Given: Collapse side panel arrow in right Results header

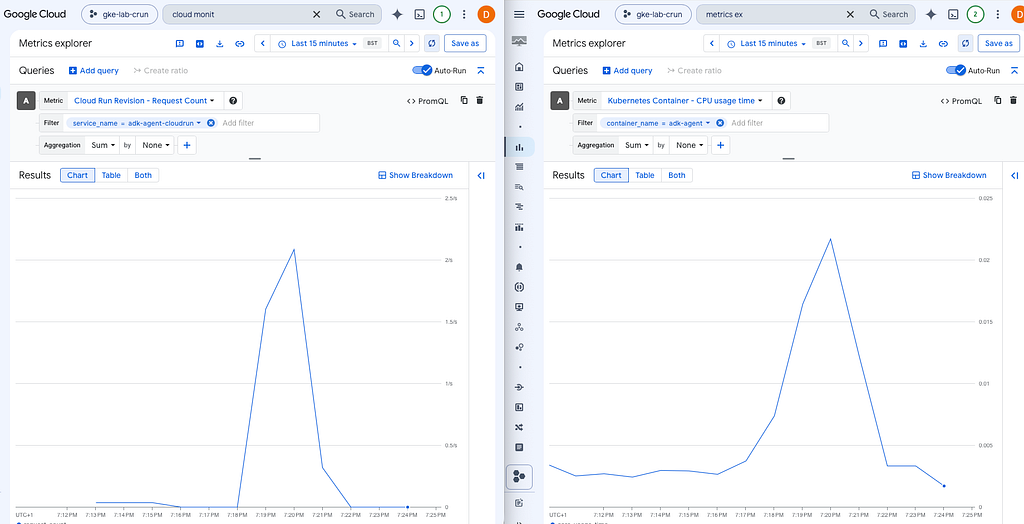Looking at the screenshot, I should (1015, 175).
